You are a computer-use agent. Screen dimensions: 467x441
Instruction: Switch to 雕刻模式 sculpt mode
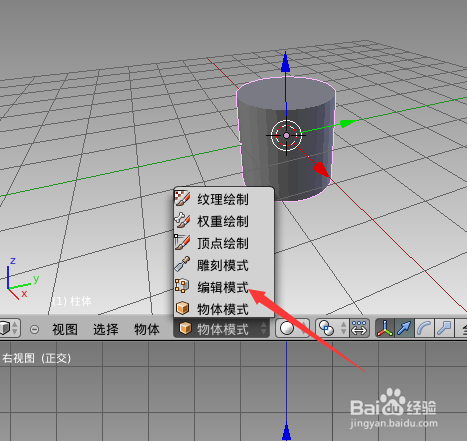tap(223, 265)
